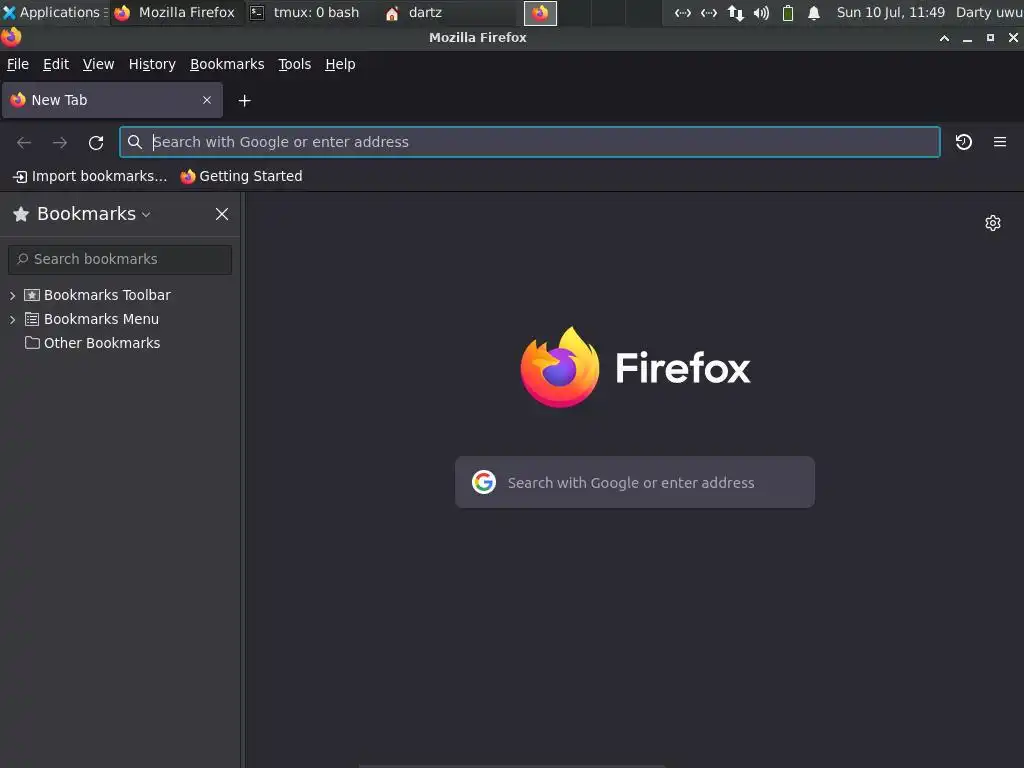Click the battery indicator in panel

pos(788,13)
